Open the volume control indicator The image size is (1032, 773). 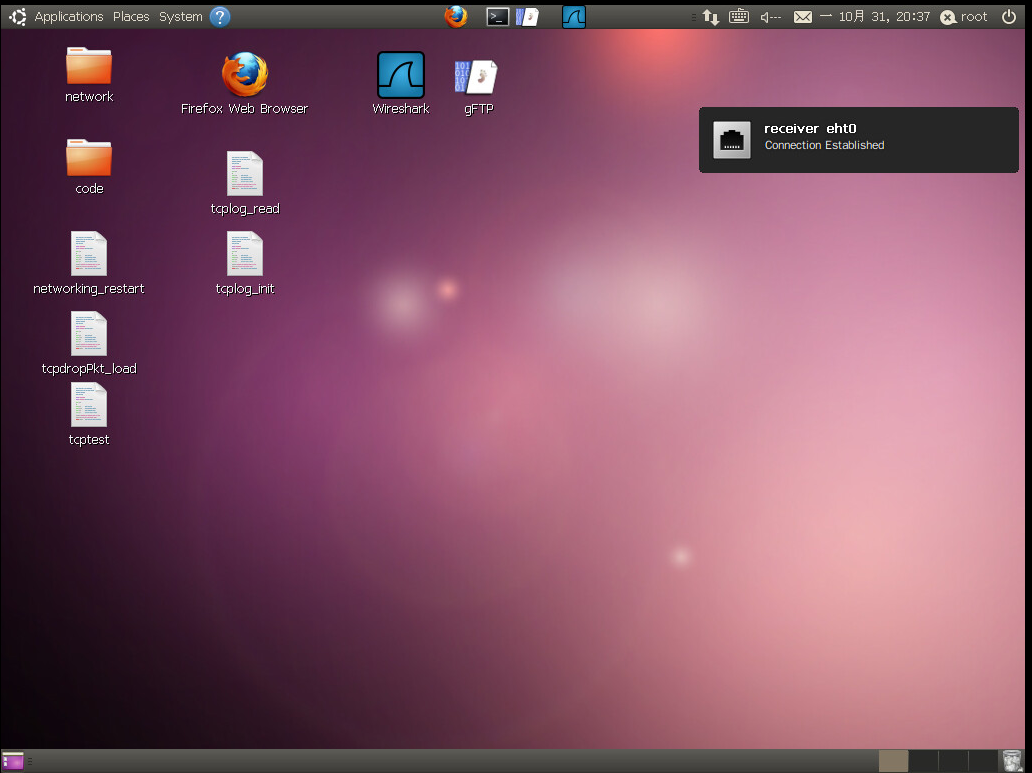(770, 17)
